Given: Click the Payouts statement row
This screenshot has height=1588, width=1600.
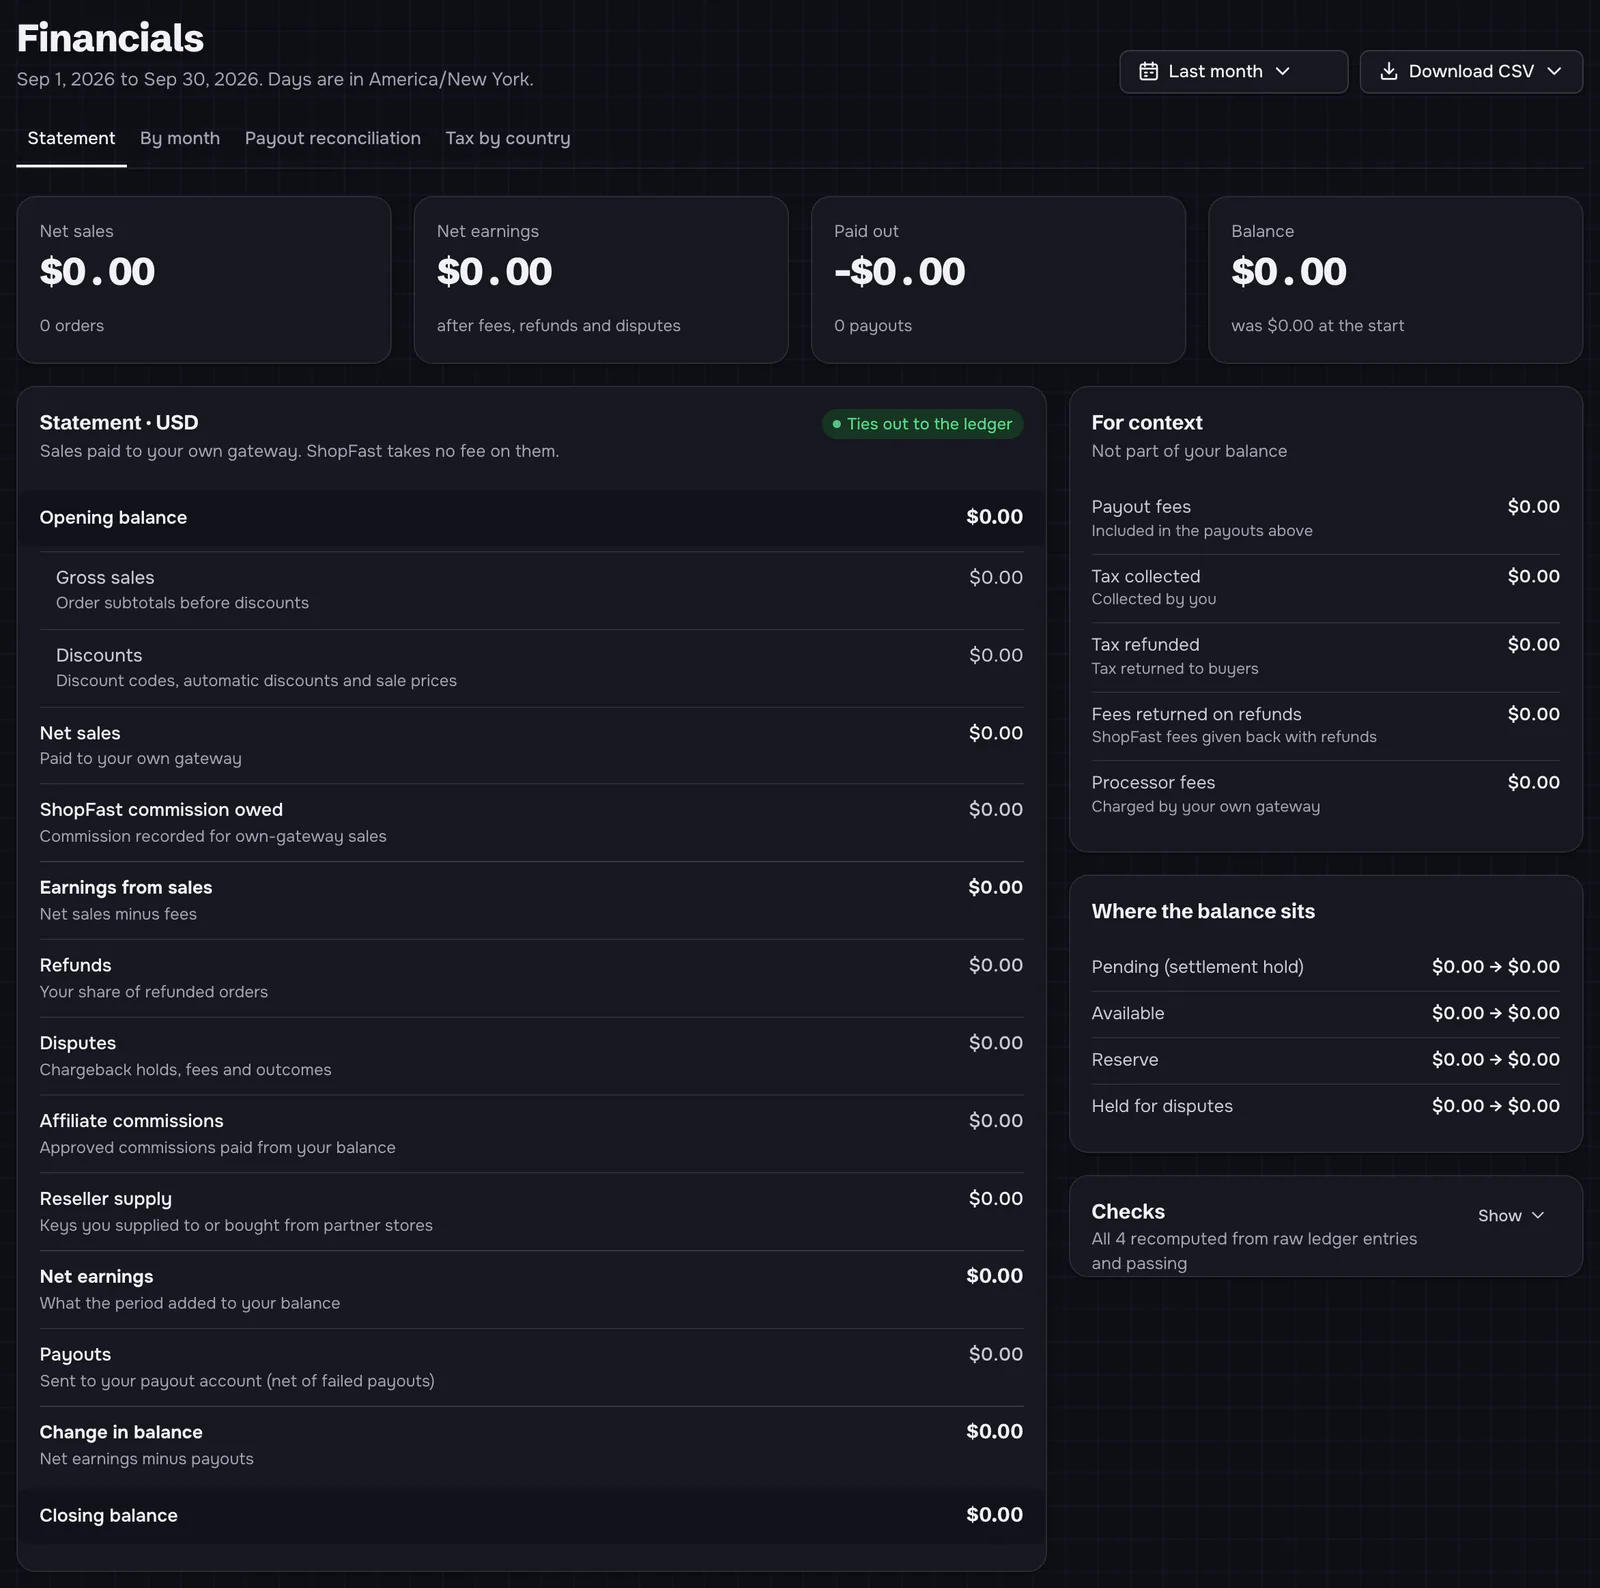Looking at the screenshot, I should click(x=531, y=1367).
